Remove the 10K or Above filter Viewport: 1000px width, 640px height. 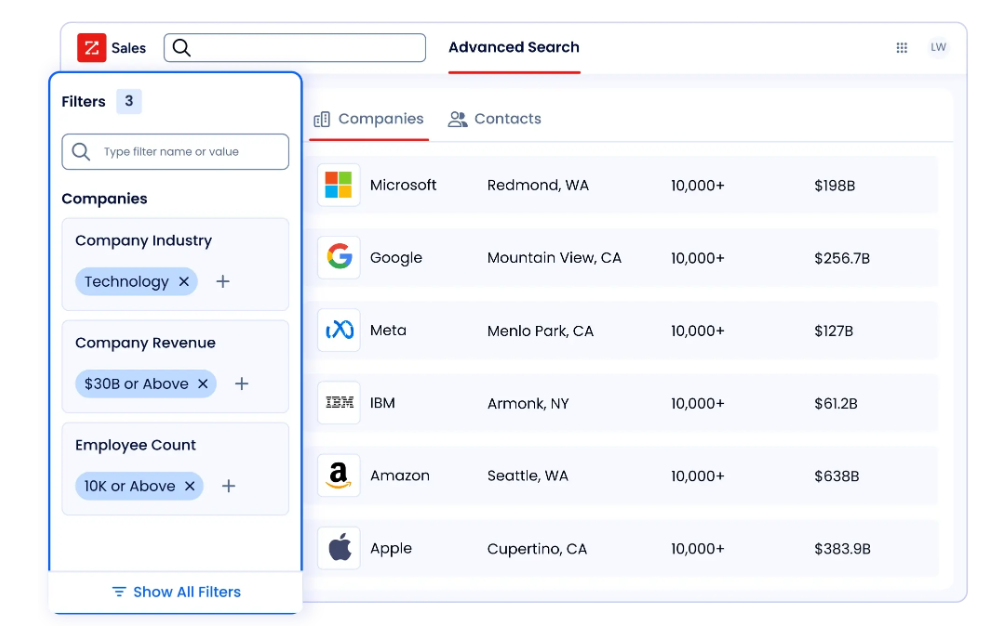pyautogui.click(x=189, y=486)
